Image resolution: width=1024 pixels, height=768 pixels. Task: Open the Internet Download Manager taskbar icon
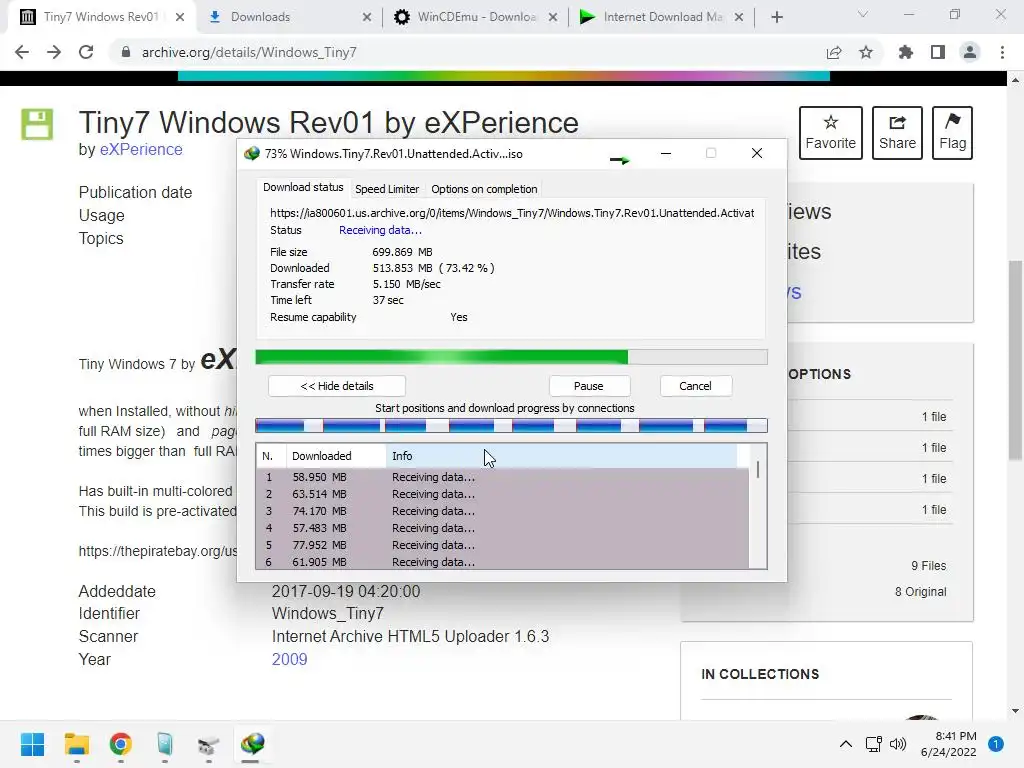click(x=252, y=744)
